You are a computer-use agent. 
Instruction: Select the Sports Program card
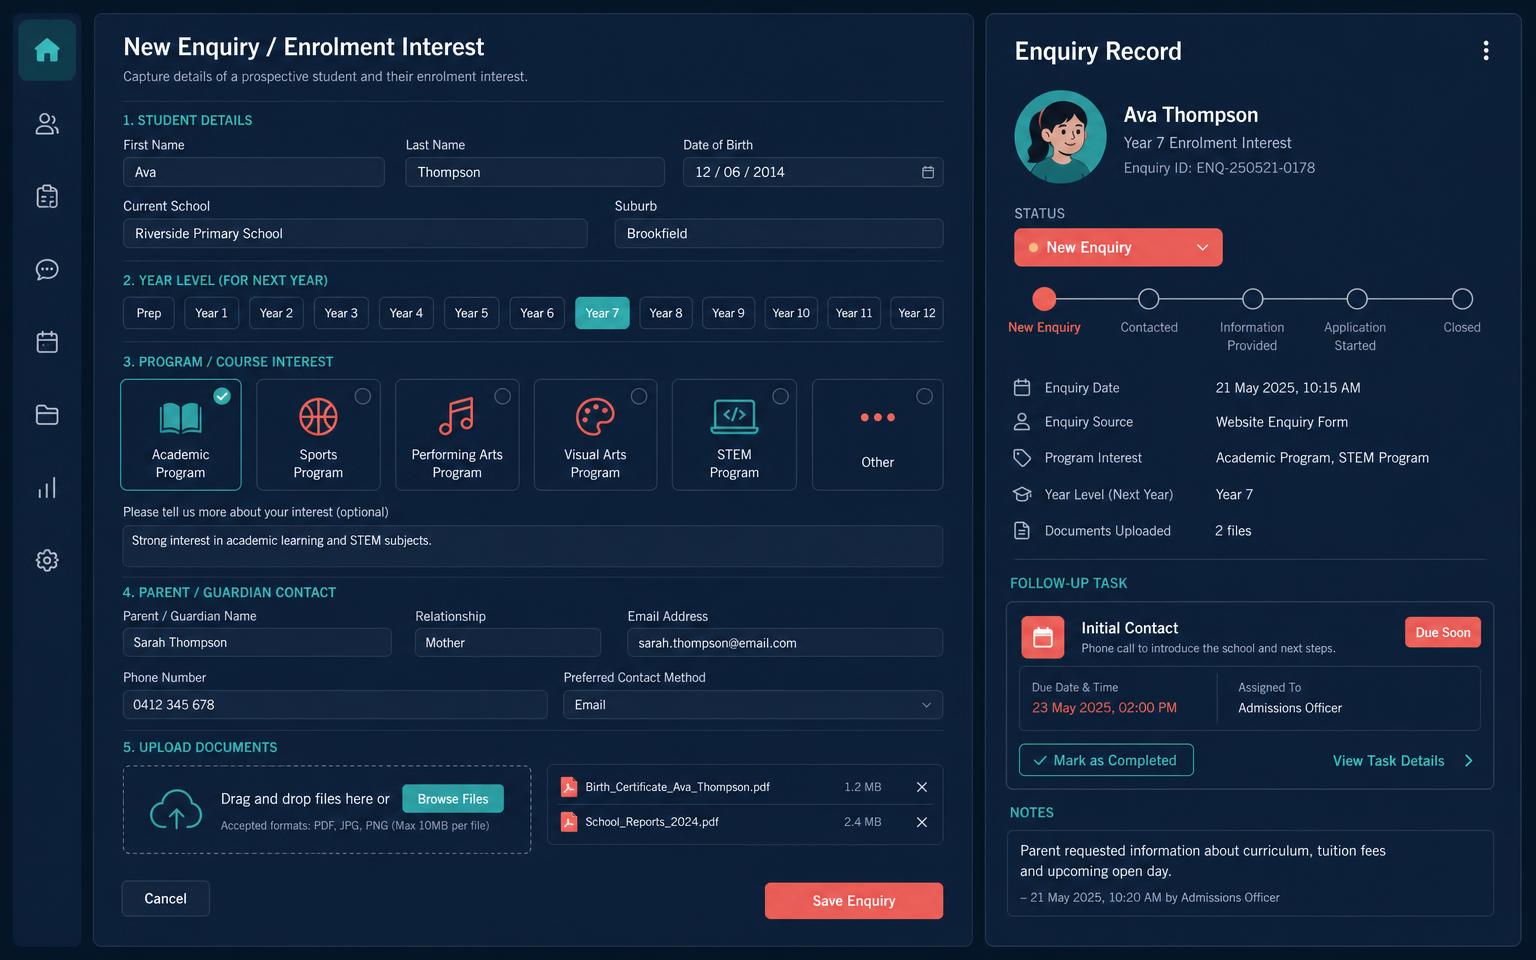pos(318,435)
